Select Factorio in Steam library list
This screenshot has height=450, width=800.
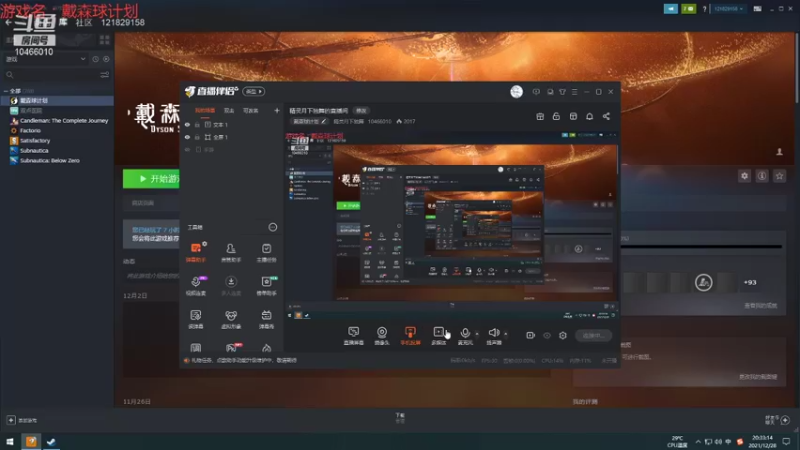(31, 131)
